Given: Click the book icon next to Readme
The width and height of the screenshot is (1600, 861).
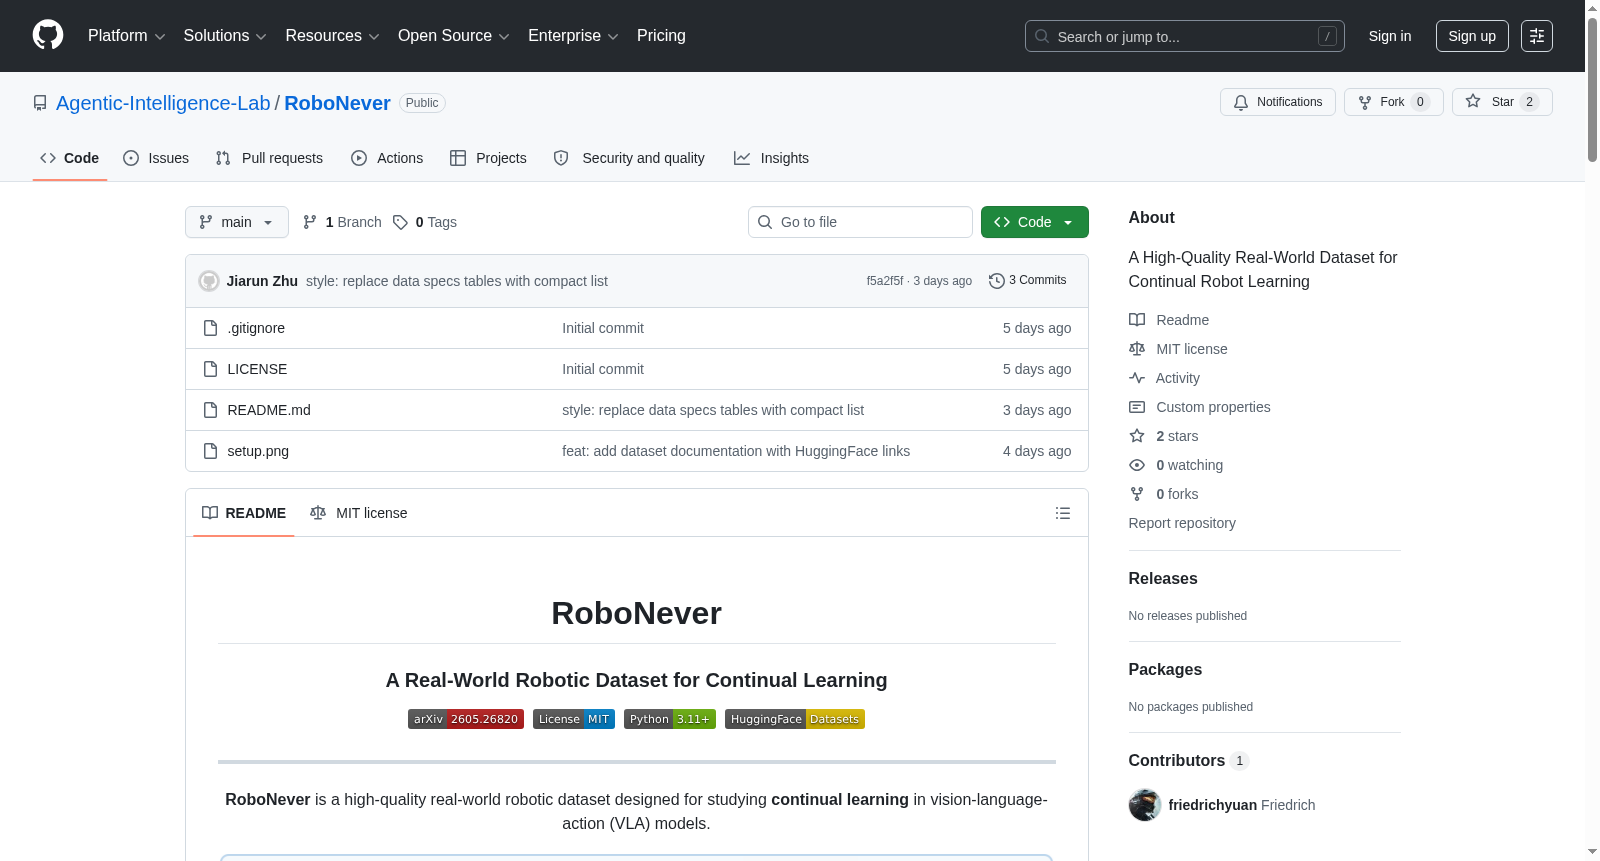Looking at the screenshot, I should pyautogui.click(x=1137, y=320).
